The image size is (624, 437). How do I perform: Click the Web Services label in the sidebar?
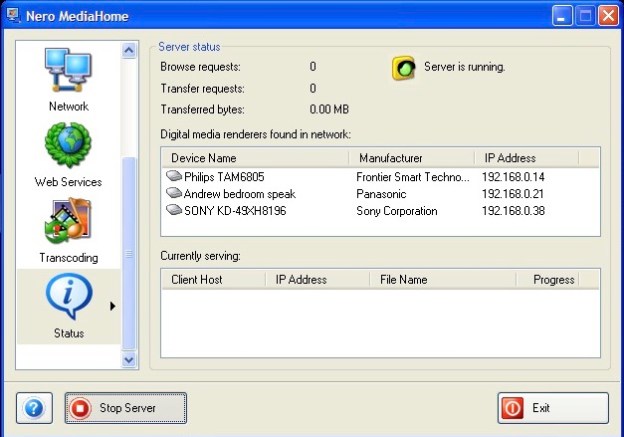coord(68,182)
